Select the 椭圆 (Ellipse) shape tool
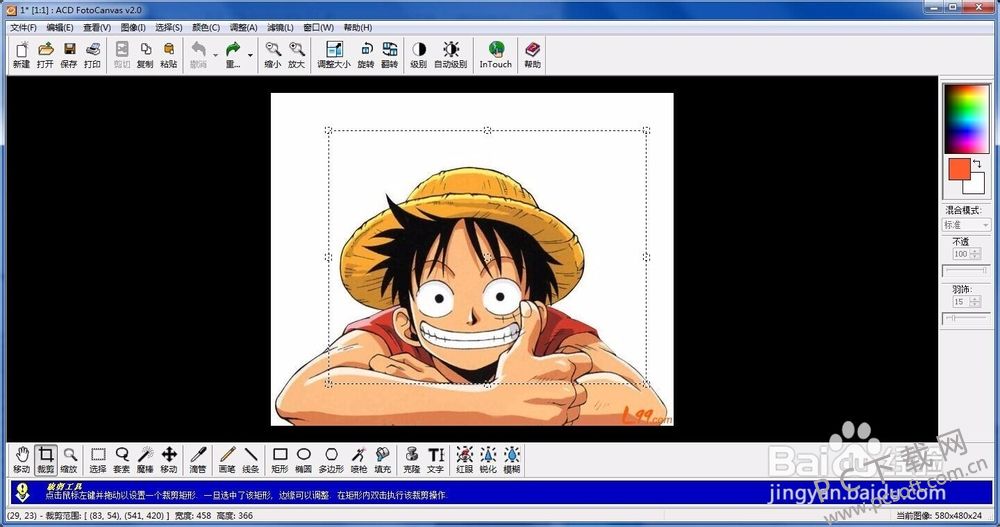The width and height of the screenshot is (1000, 527). pyautogui.click(x=304, y=459)
